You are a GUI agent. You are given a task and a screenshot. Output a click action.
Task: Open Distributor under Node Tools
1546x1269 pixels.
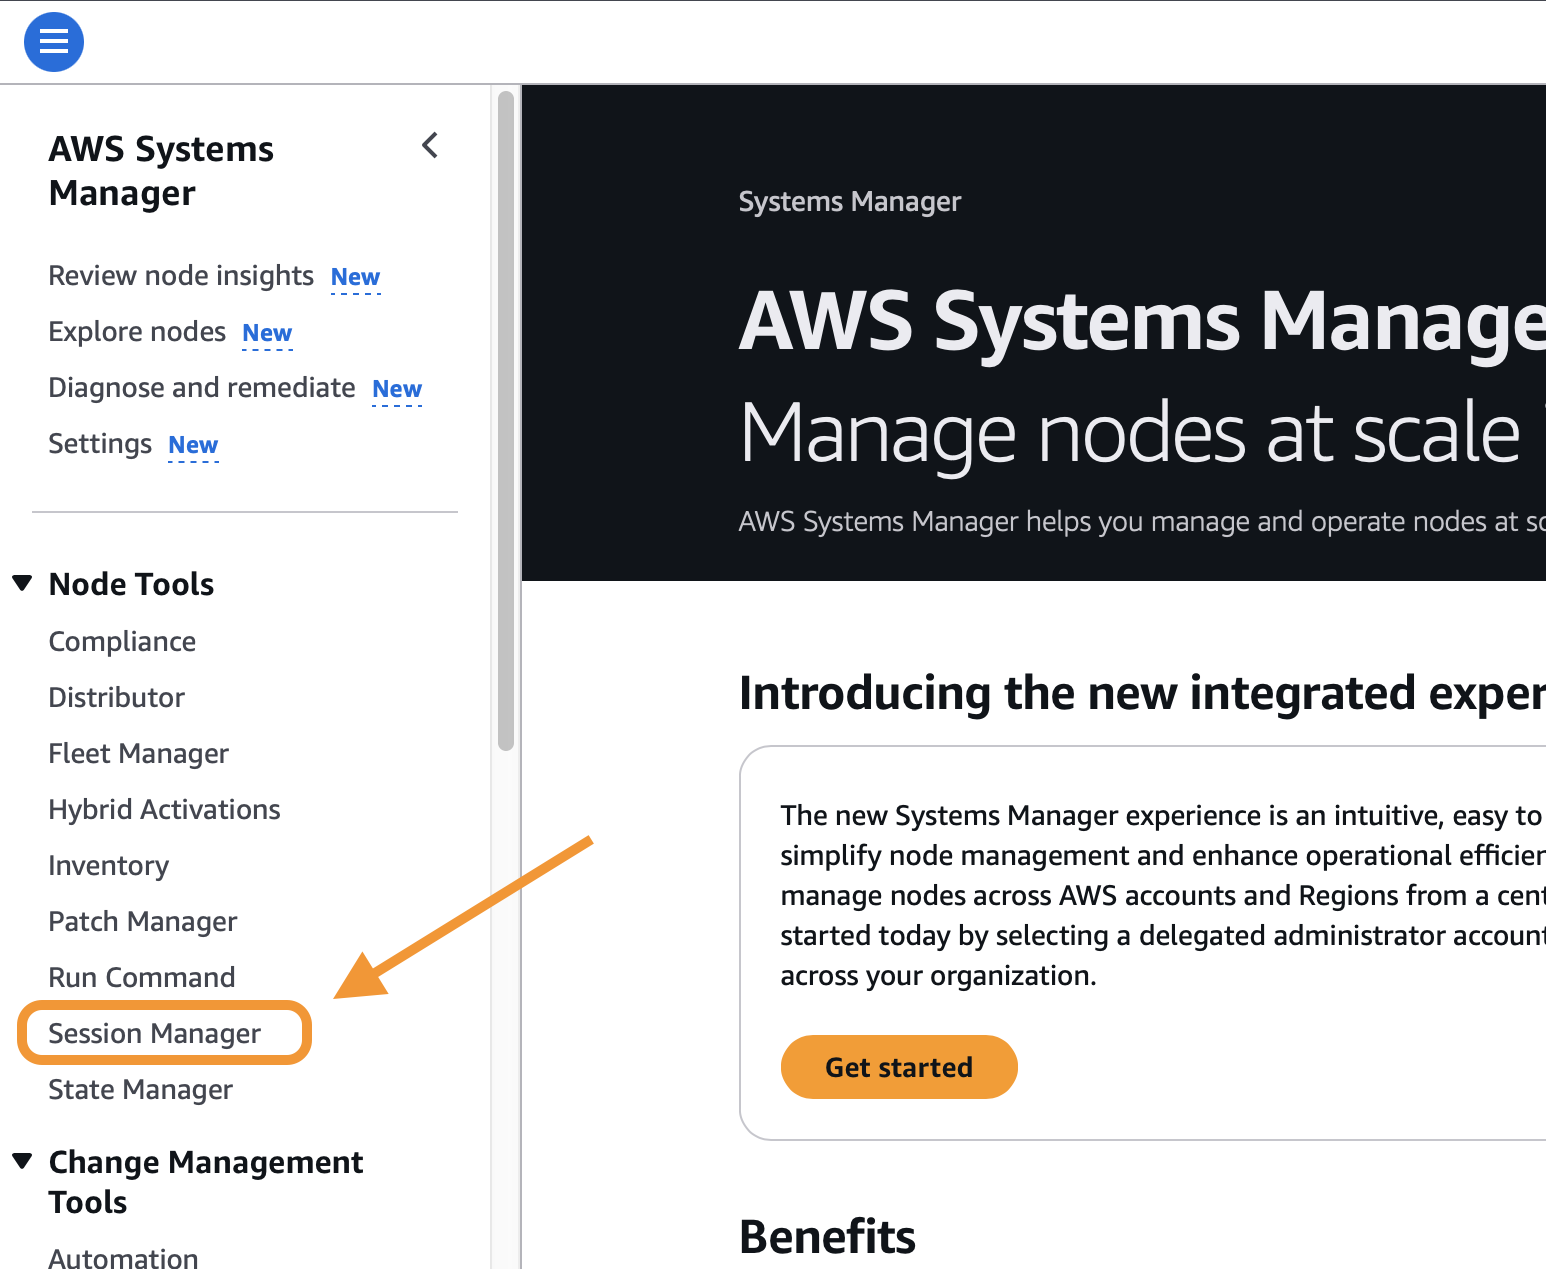coord(117,697)
